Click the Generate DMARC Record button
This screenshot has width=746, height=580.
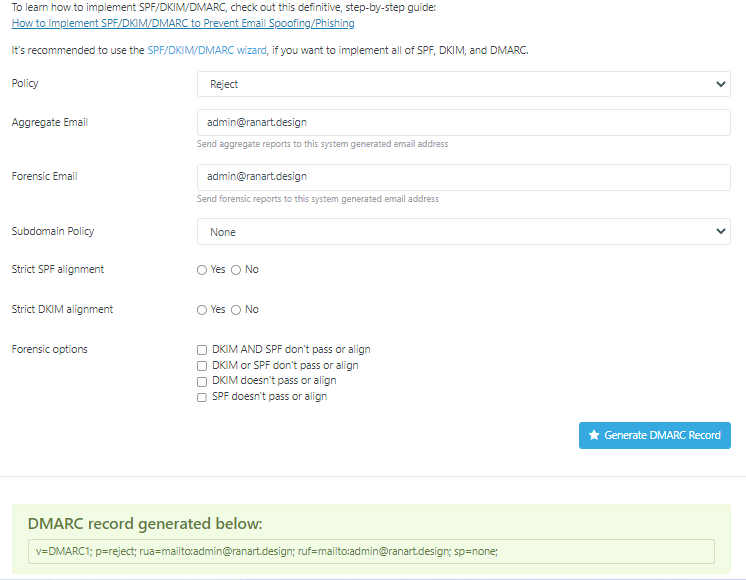click(x=655, y=435)
